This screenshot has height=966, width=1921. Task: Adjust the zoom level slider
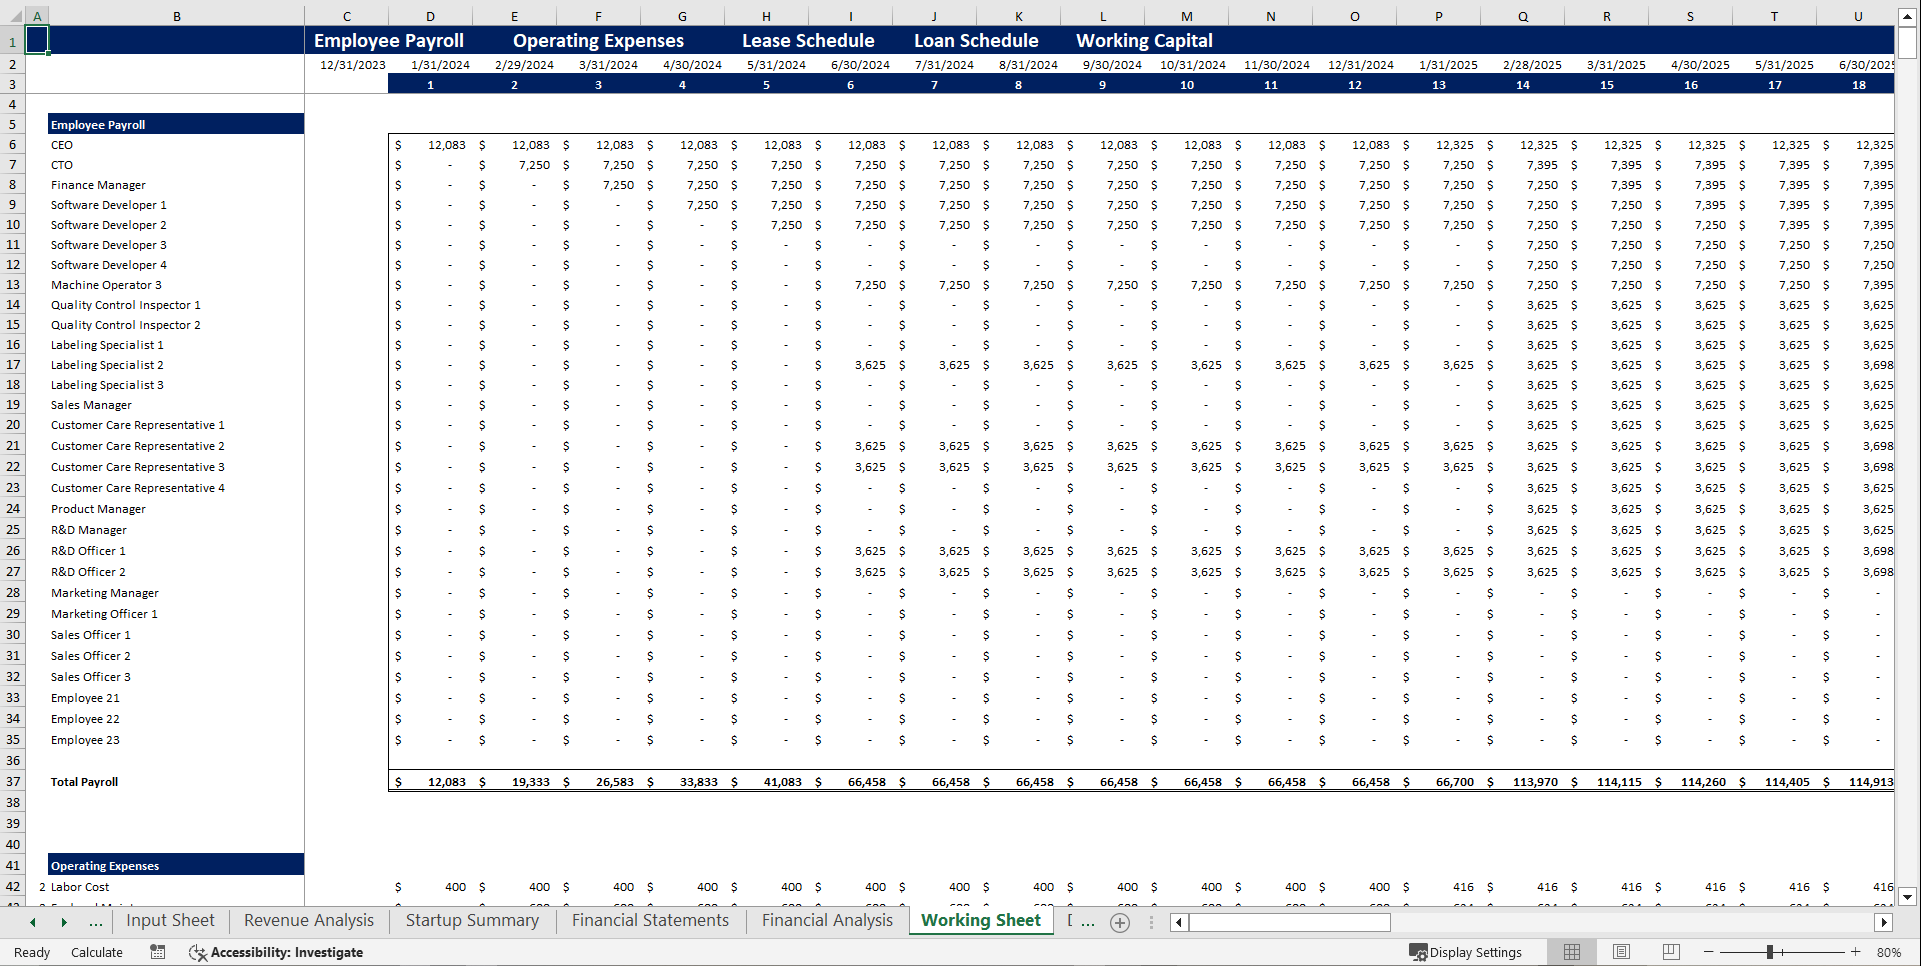(1771, 952)
